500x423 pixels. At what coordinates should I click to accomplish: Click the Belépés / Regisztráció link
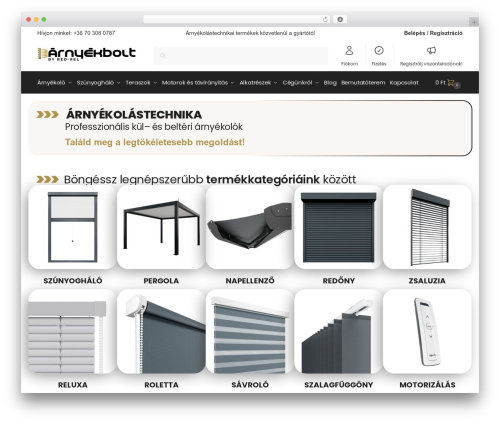pos(433,33)
